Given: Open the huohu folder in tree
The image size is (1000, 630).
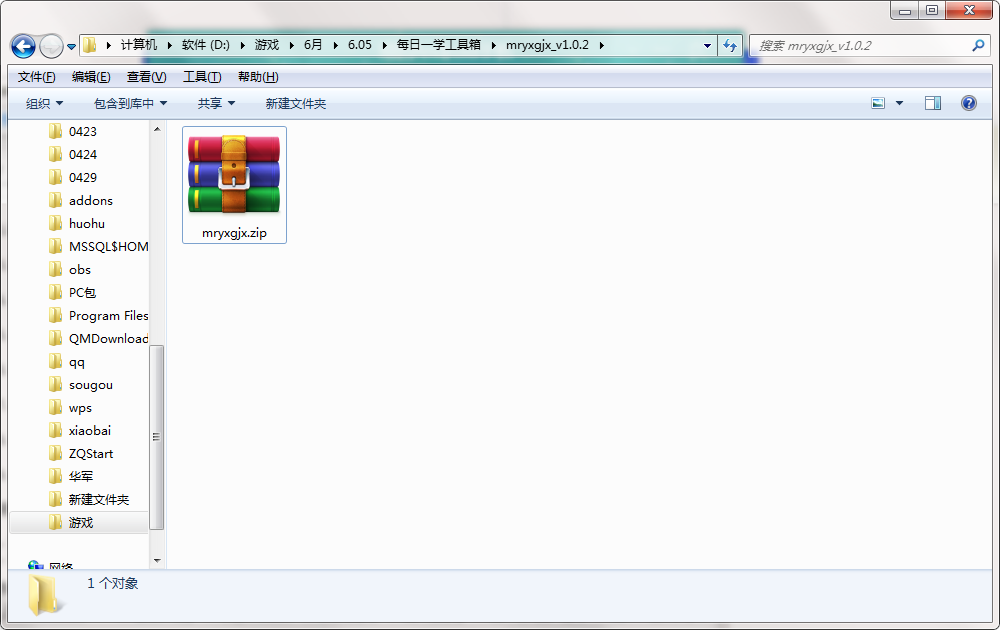Looking at the screenshot, I should 87,223.
